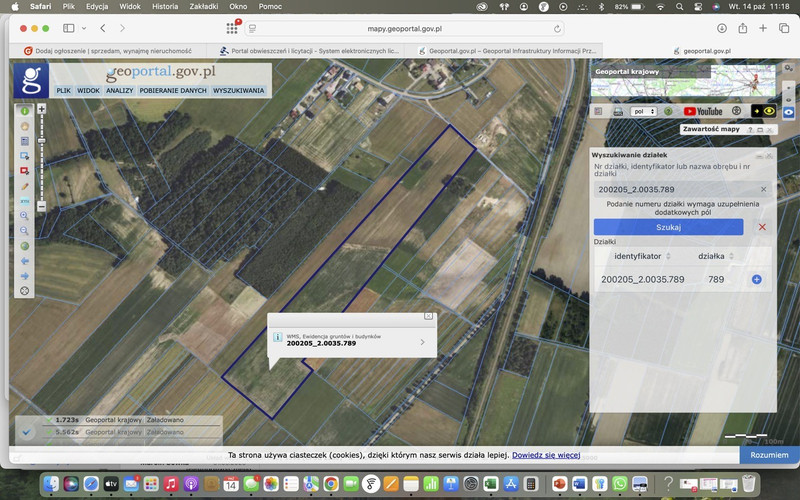This screenshot has height=500, width=800.
Task: Open the 'pol' language dropdown
Action: tap(643, 111)
